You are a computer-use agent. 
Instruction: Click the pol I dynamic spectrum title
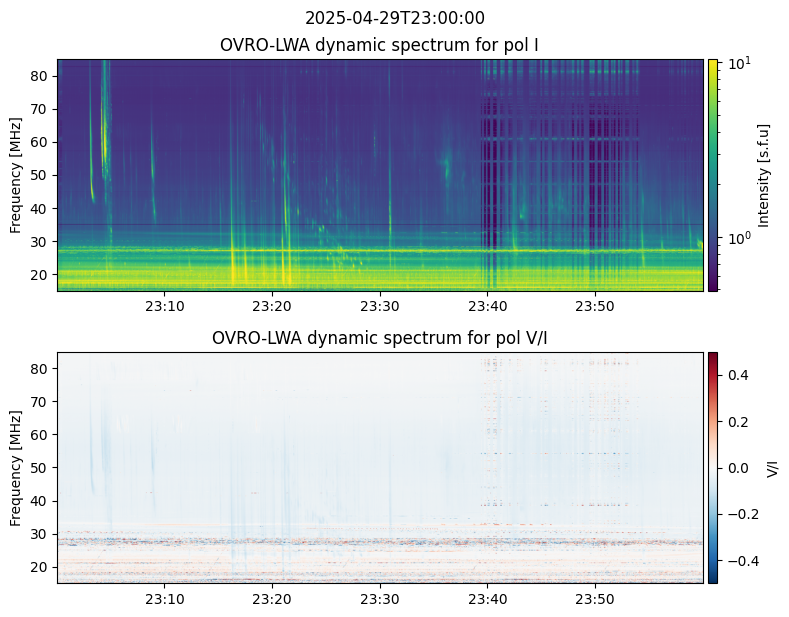click(x=379, y=45)
